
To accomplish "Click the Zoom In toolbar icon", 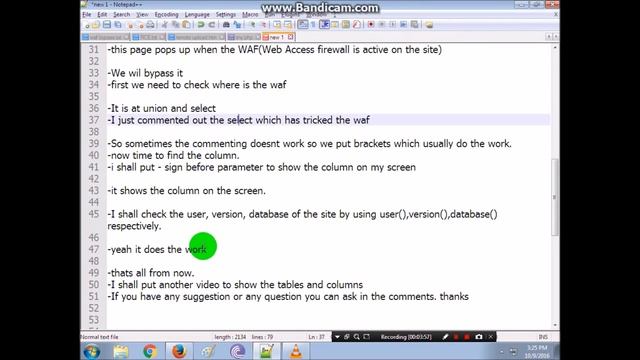I will 253,25.
